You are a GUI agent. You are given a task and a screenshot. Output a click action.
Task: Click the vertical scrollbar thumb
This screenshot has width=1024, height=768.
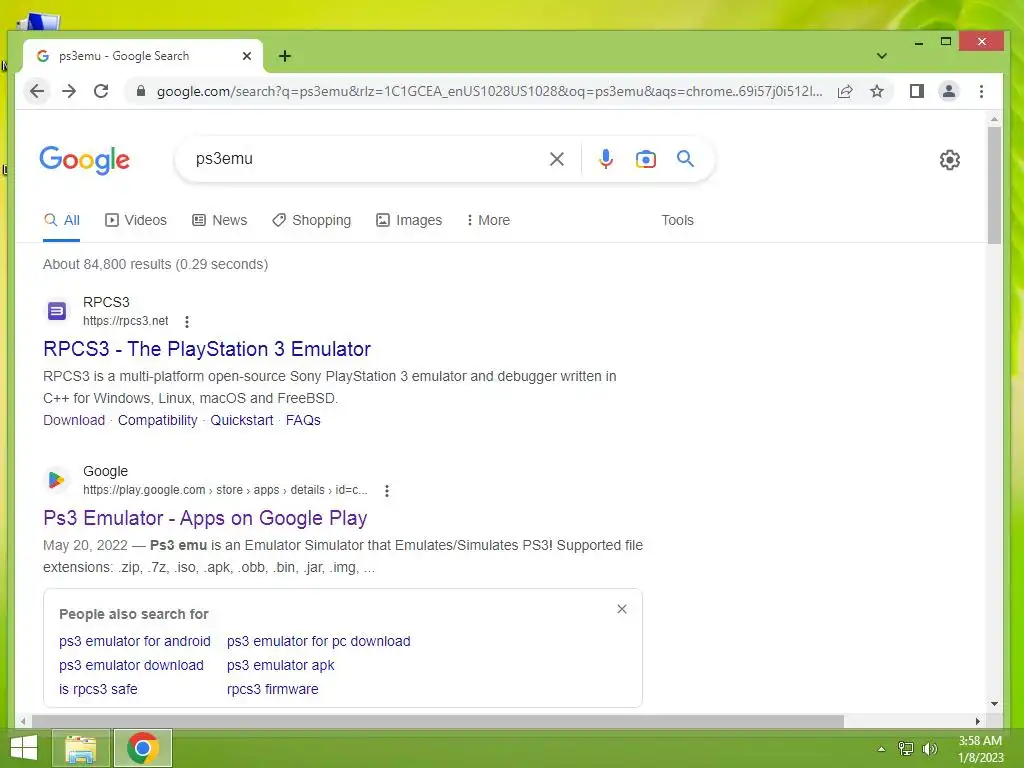994,185
